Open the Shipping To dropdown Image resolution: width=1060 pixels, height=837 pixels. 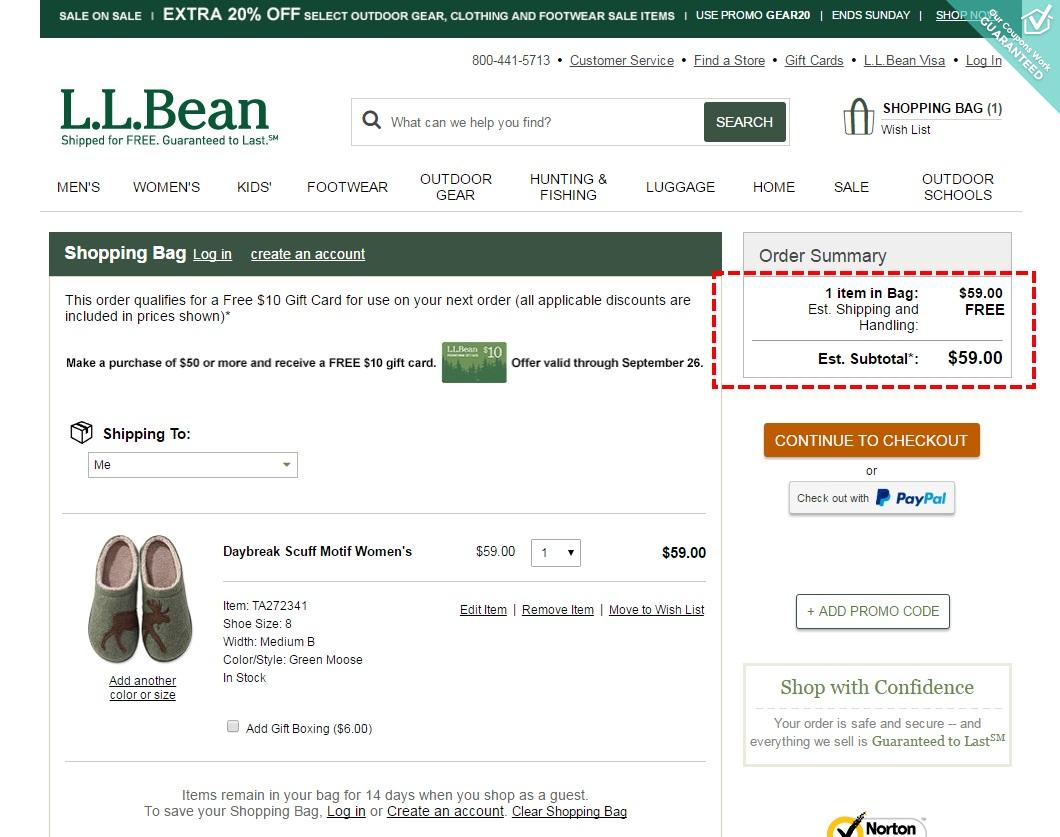tap(193, 465)
